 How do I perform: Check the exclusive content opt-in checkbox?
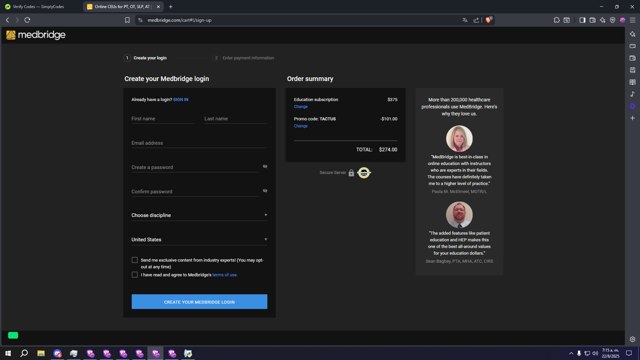[135, 260]
